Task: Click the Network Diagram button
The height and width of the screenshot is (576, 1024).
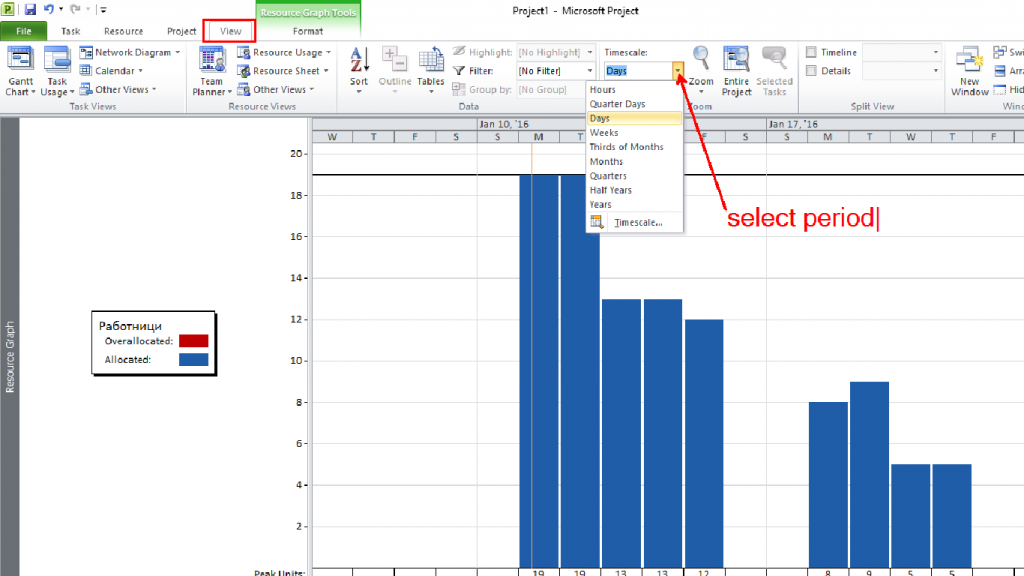Action: [129, 52]
